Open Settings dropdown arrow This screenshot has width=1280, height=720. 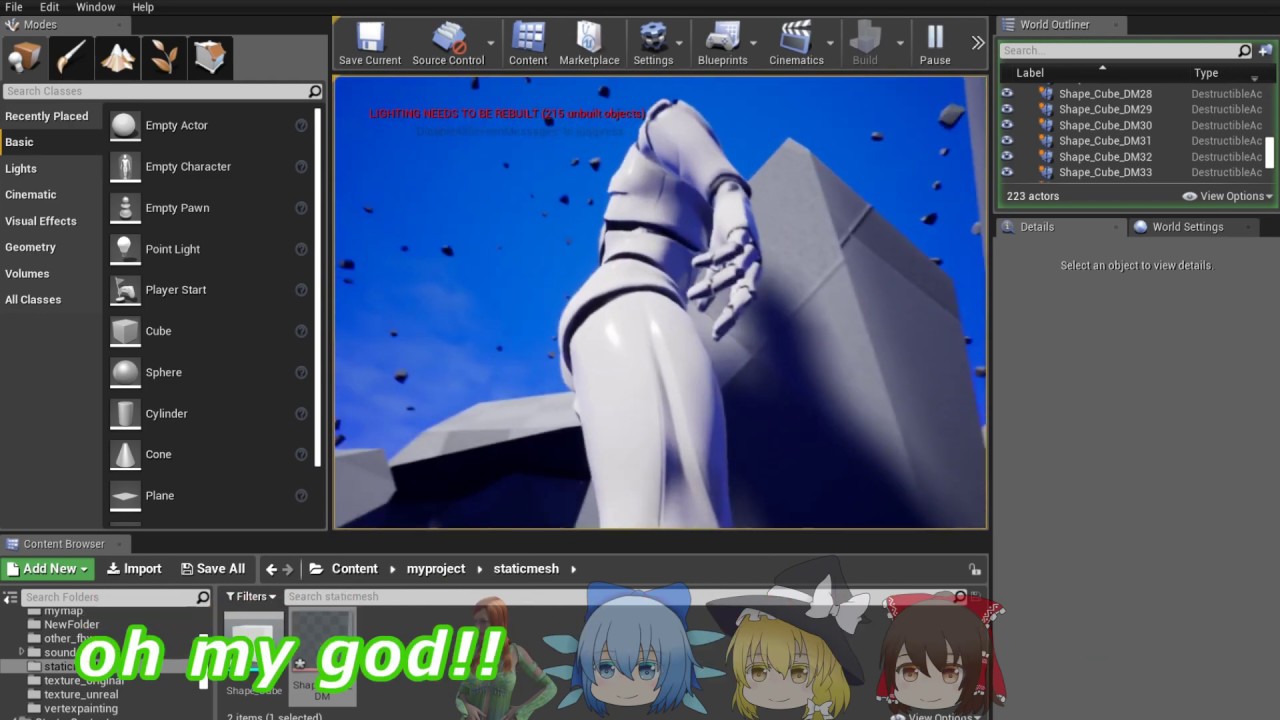(680, 43)
